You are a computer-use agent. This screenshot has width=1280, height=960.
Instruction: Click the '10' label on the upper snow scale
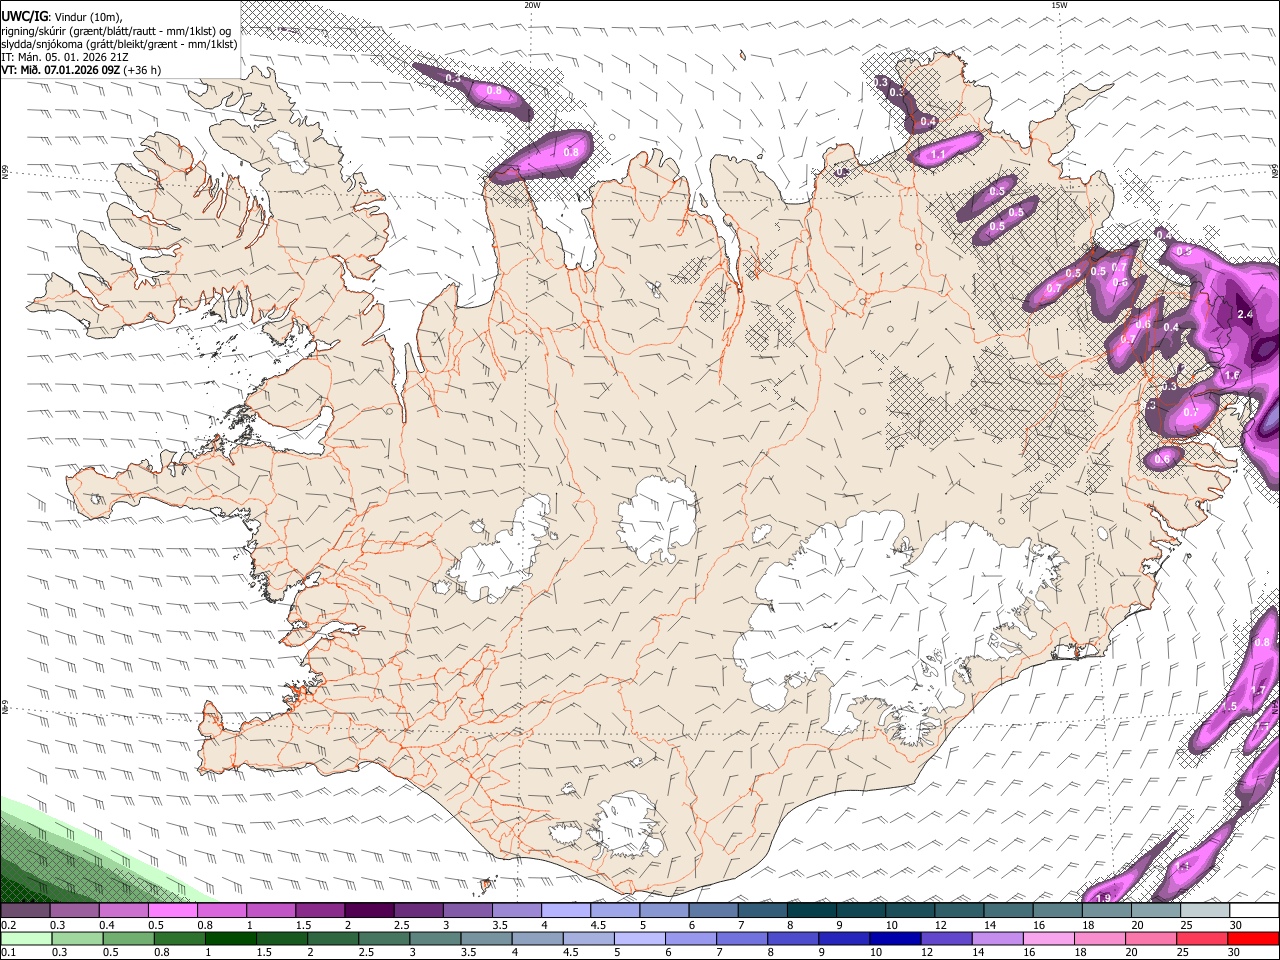(x=891, y=925)
